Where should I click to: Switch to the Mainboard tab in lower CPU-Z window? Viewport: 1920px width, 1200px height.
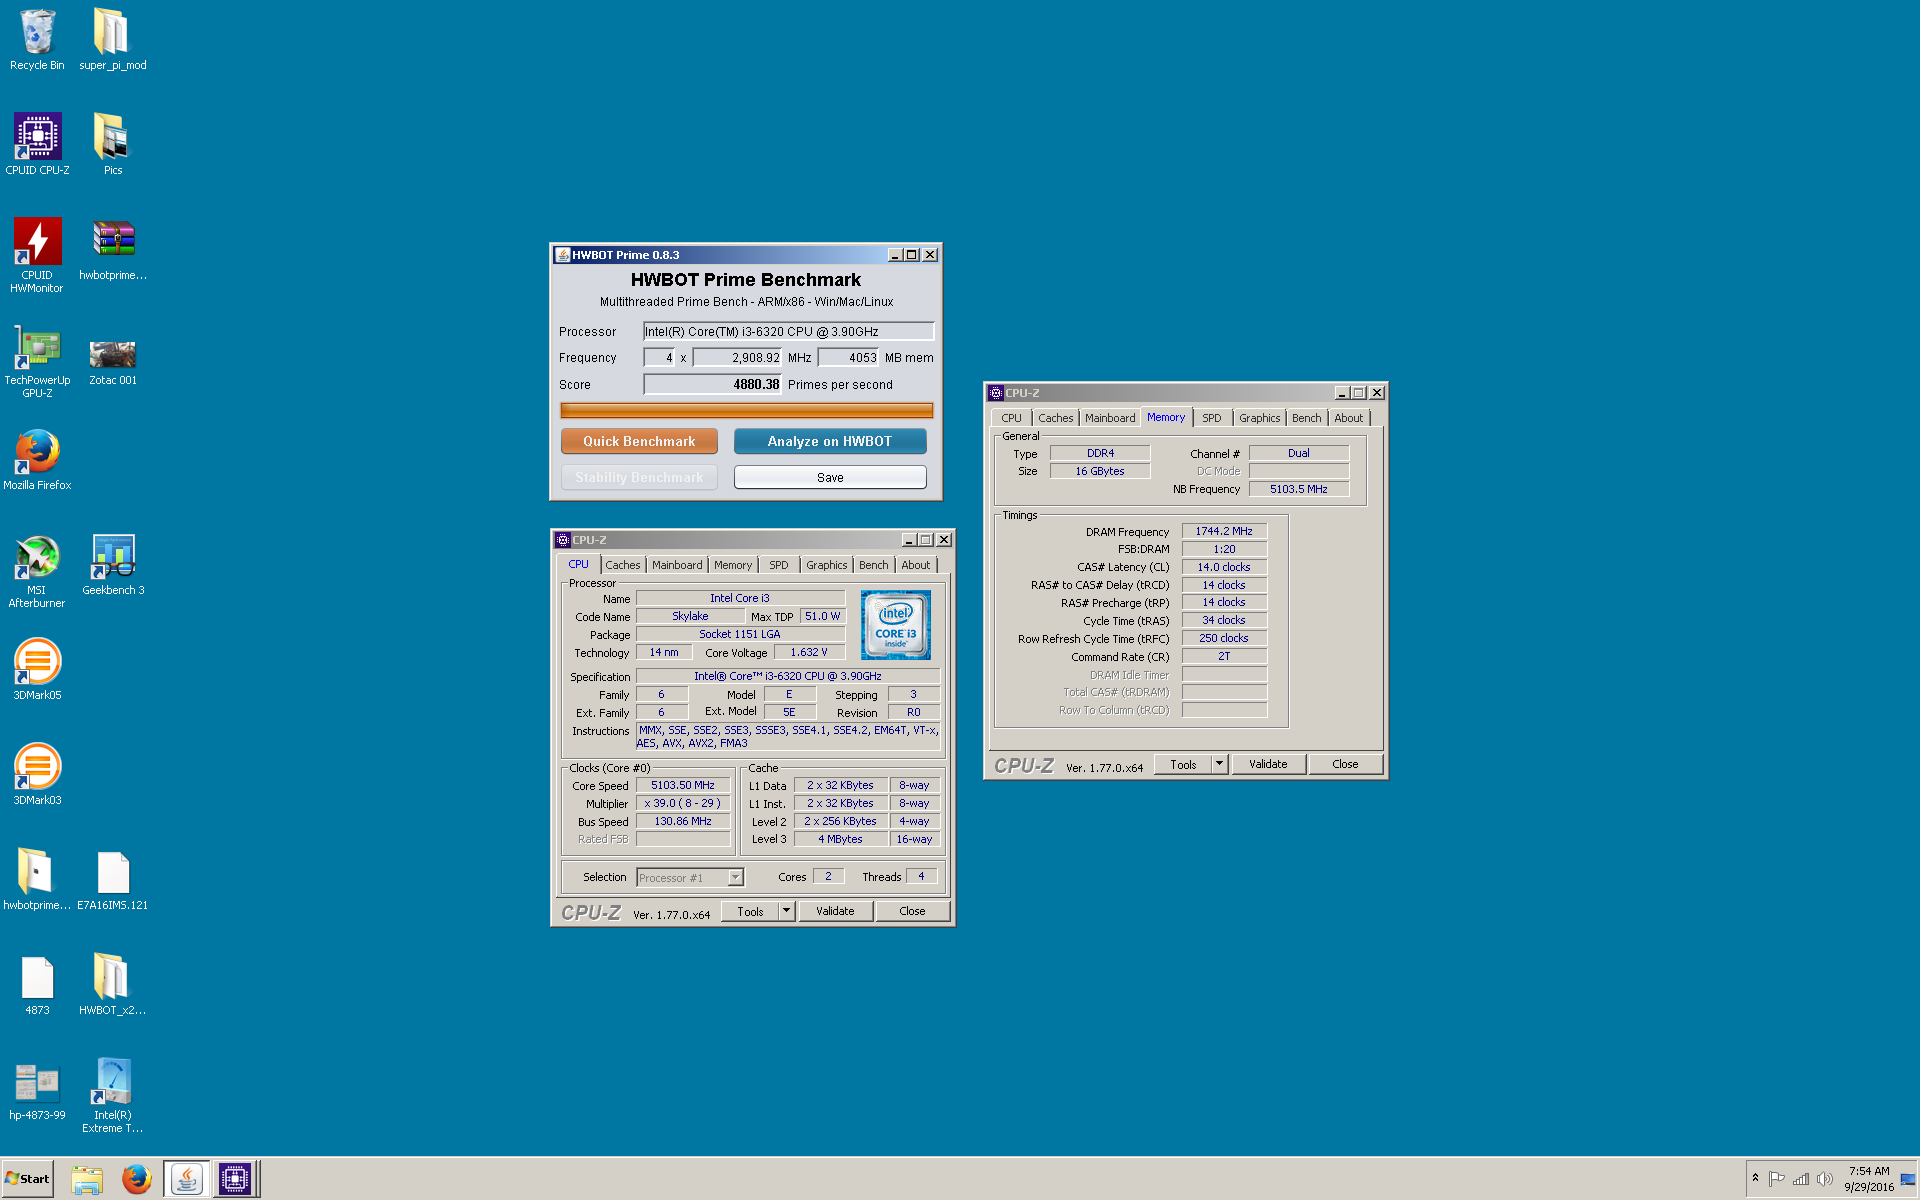[x=677, y=565]
